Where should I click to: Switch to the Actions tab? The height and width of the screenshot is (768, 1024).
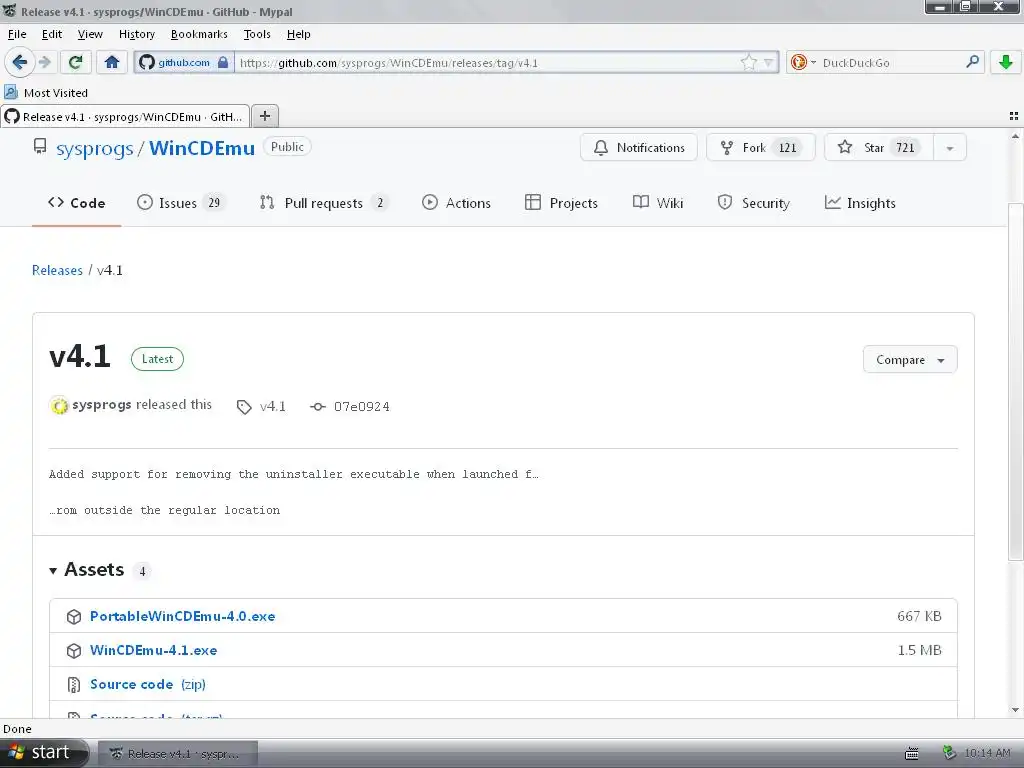point(456,203)
